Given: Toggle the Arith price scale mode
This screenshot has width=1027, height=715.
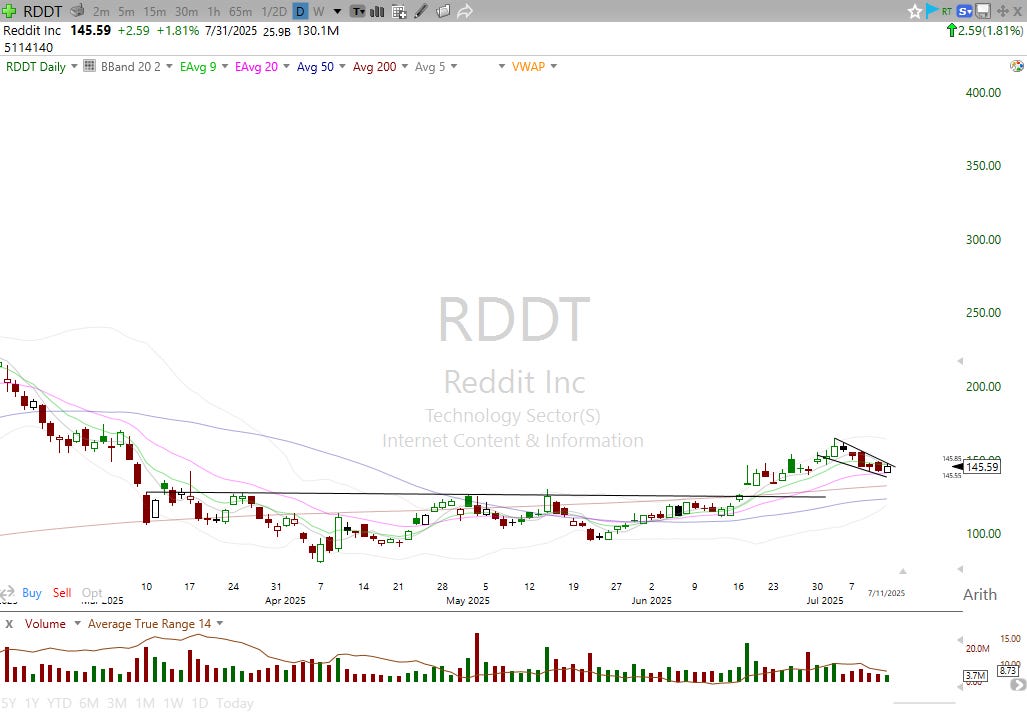Looking at the screenshot, I should pos(980,595).
